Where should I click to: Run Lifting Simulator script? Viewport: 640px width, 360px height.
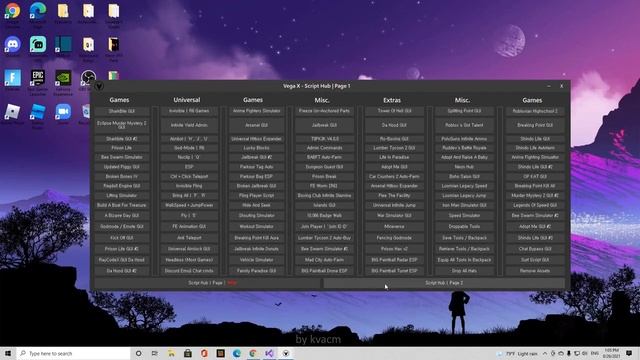coord(122,196)
